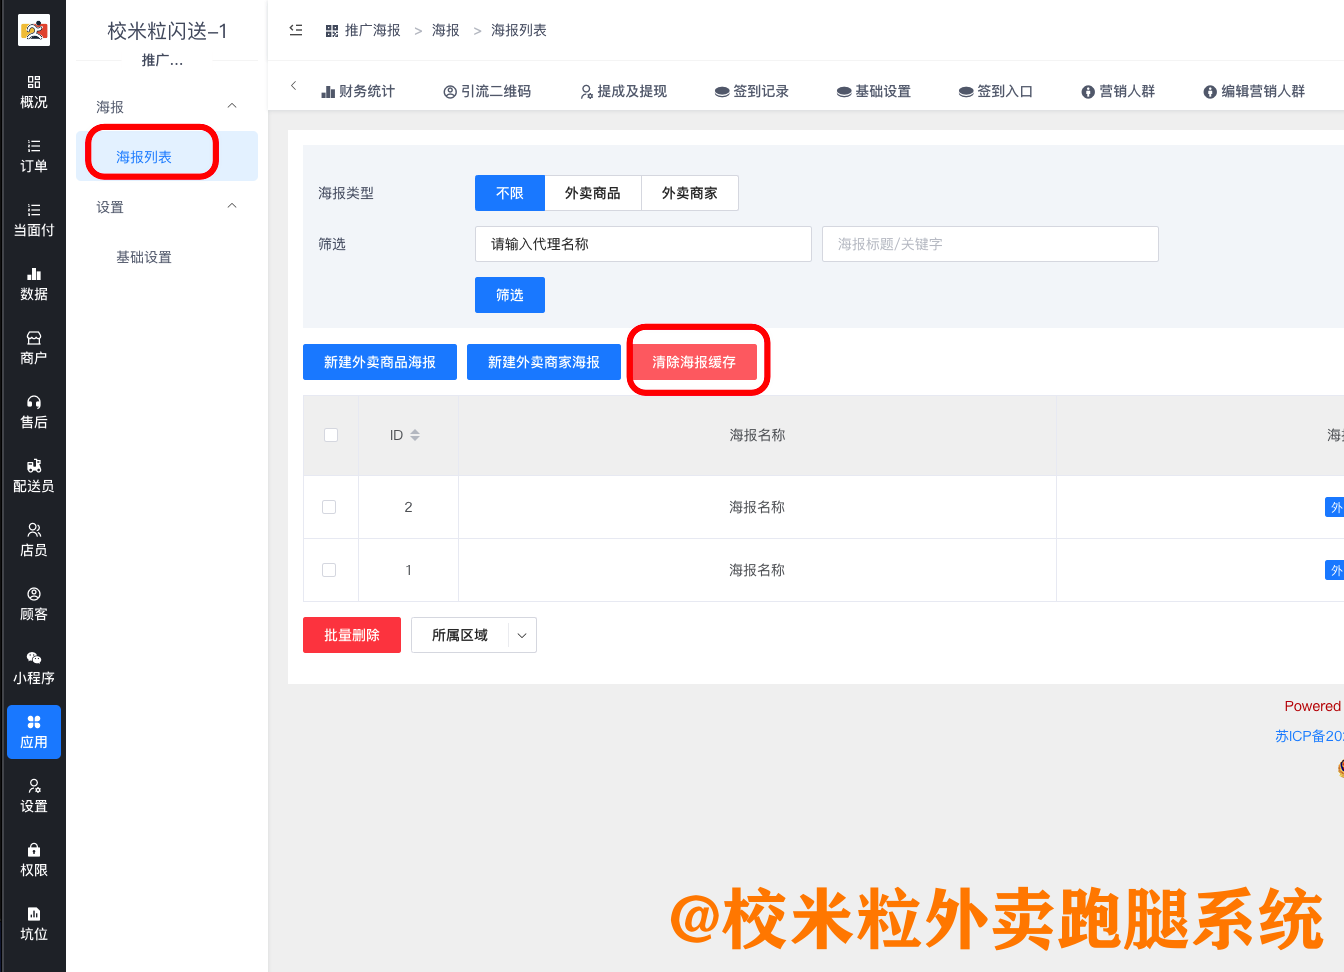Open 配送员 delivery rider icon
Image resolution: width=1344 pixels, height=972 pixels.
pyautogui.click(x=33, y=475)
